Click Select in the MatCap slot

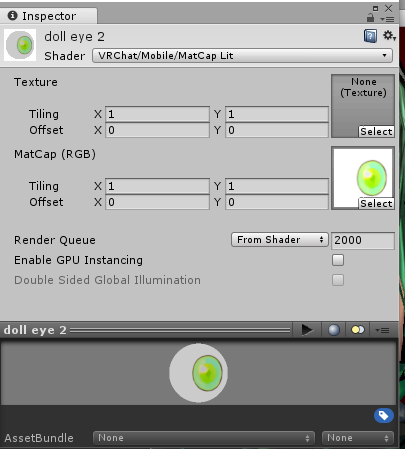pos(376,204)
